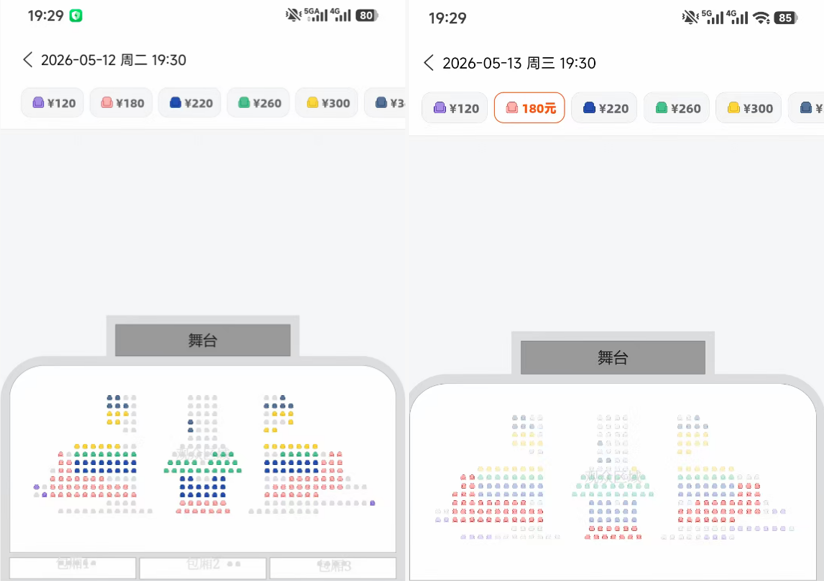Select ¥120 price filter on right screen
Viewport: 824px width, 581px height.
[x=455, y=108]
